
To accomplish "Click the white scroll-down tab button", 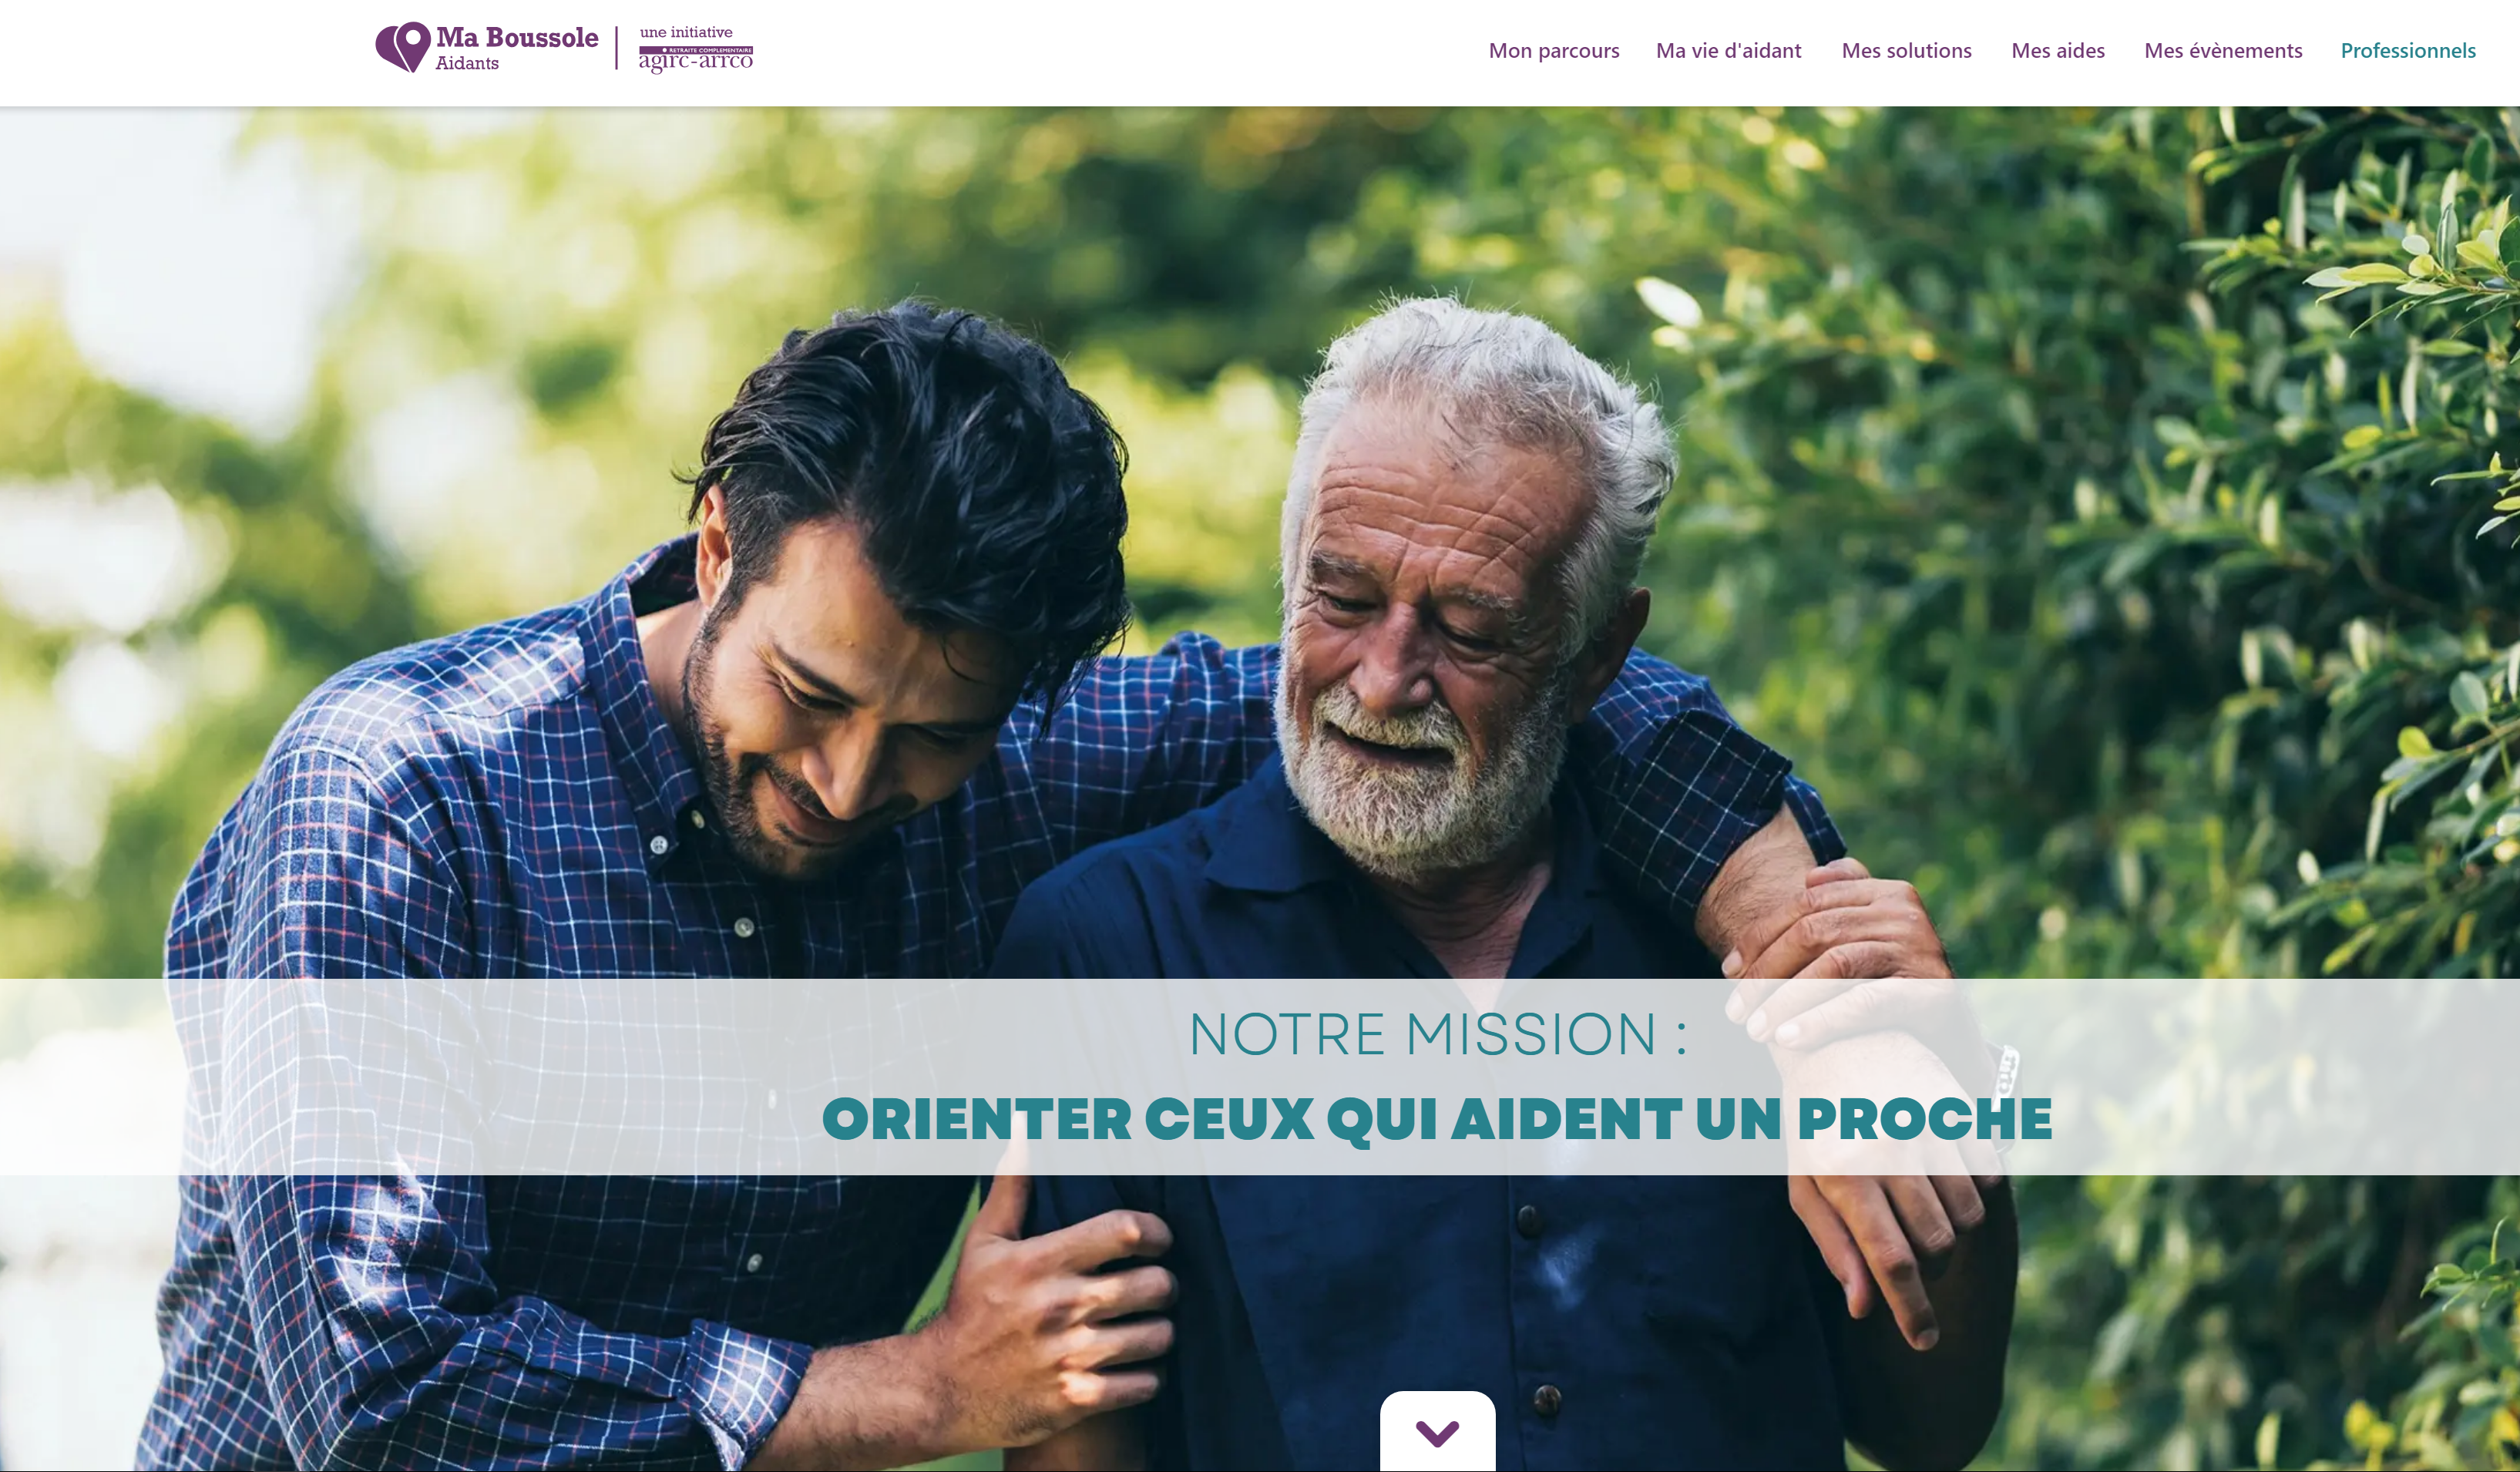I will tap(1437, 1431).
